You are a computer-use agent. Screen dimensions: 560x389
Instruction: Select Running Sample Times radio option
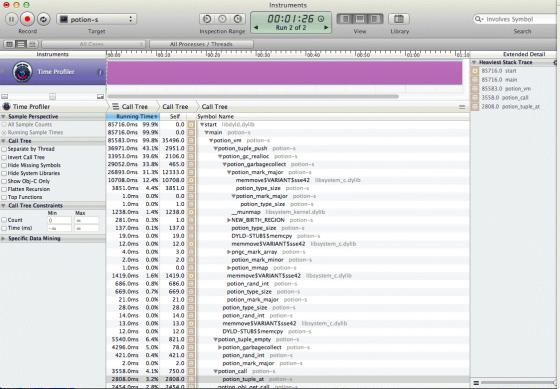(4, 133)
